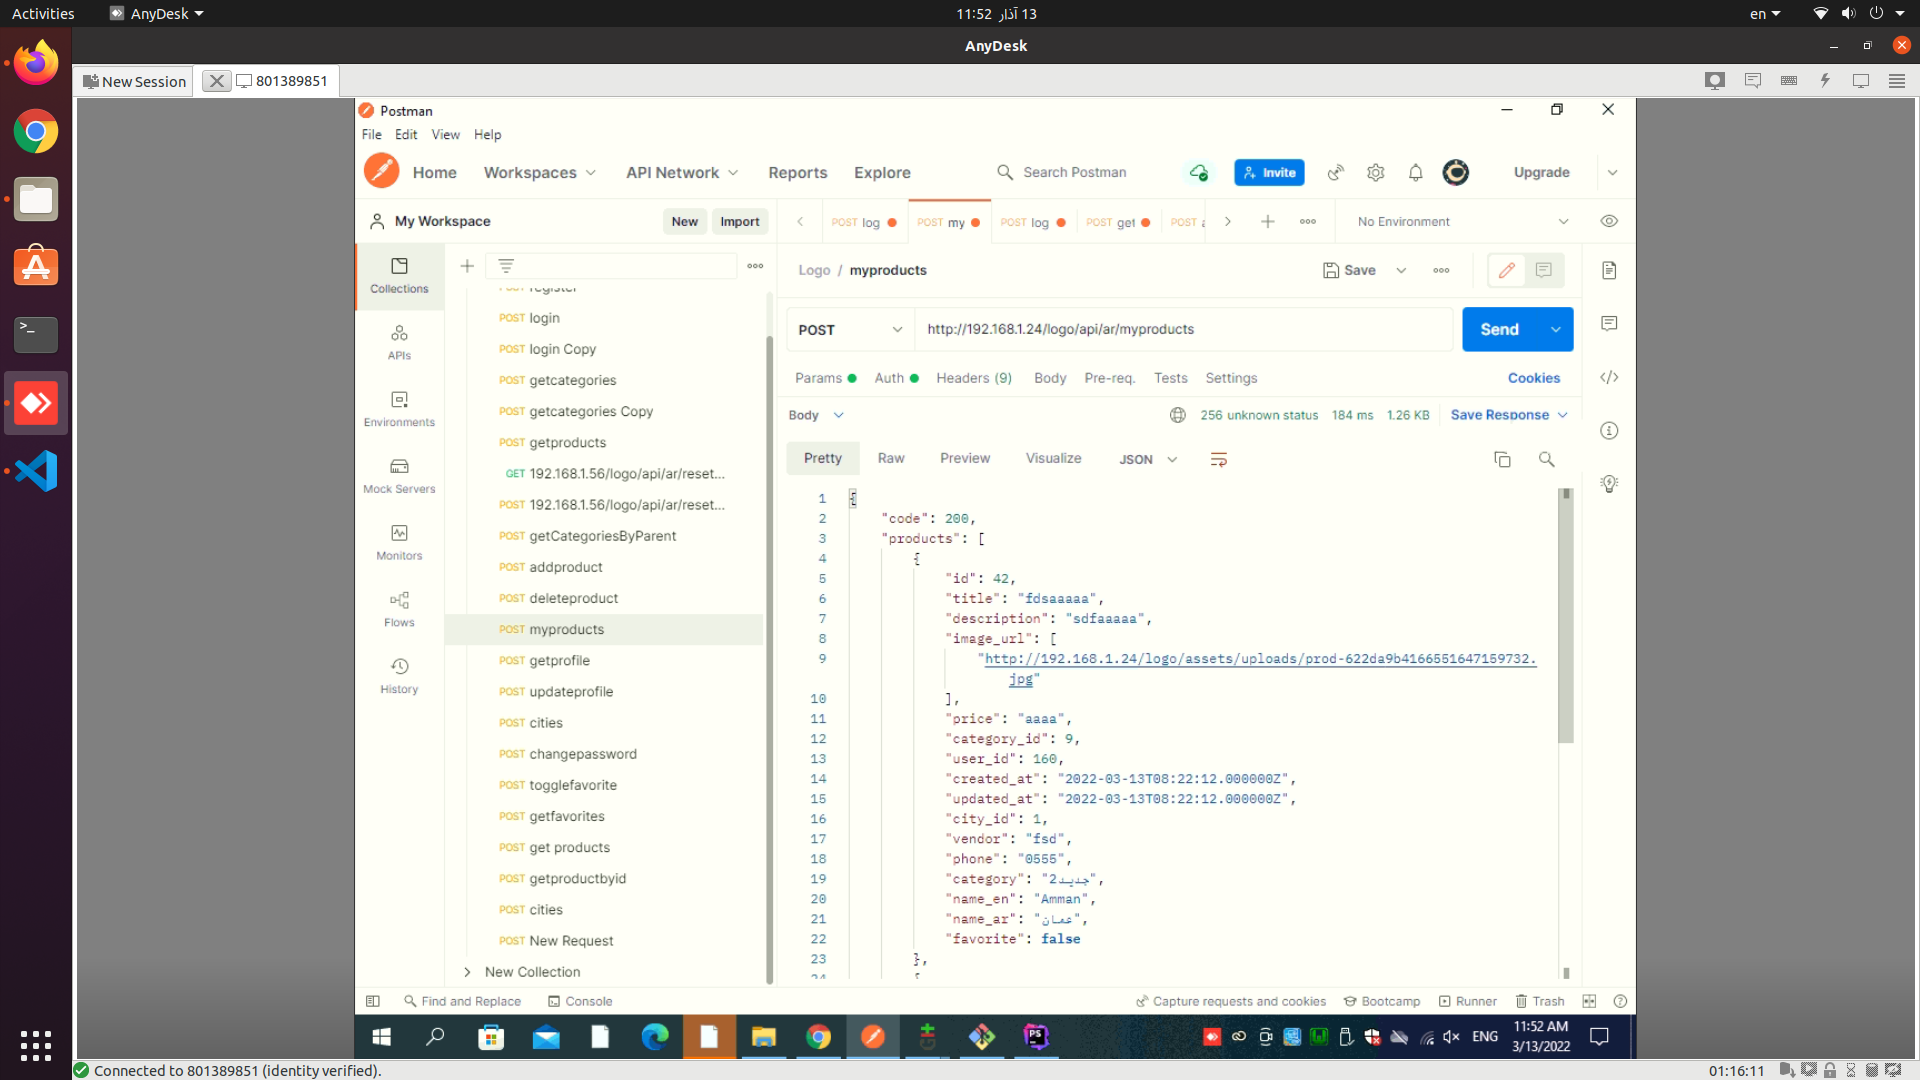Open the Environments sidebar panel

399,409
